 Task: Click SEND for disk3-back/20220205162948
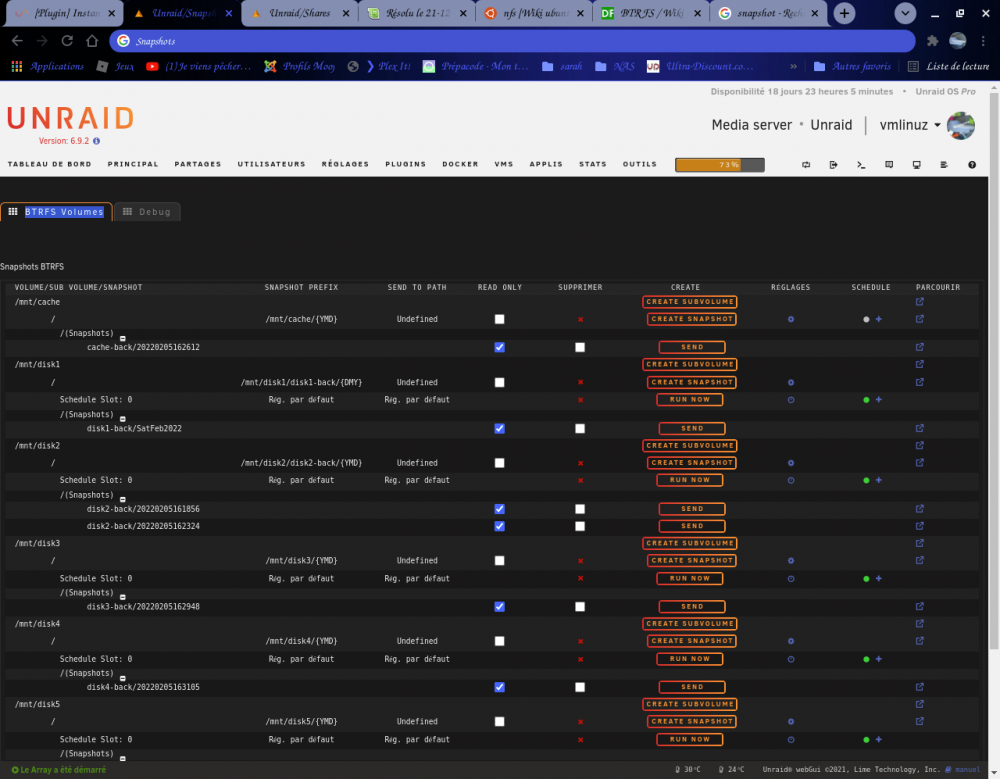tap(692, 606)
